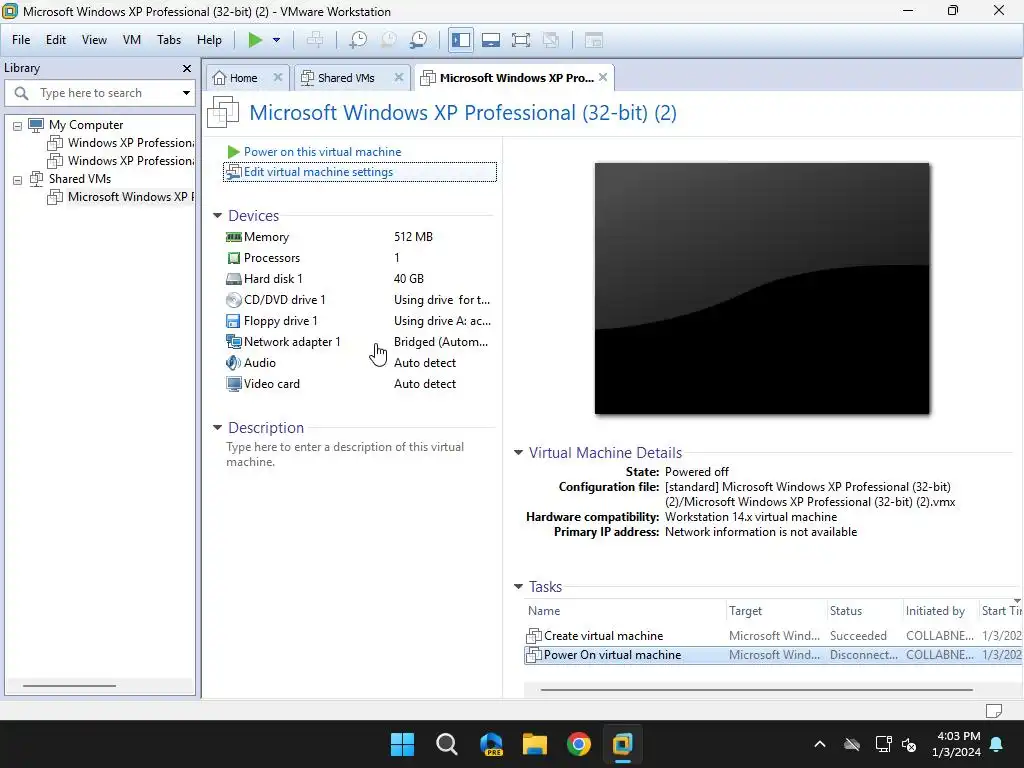Screen dimensions: 1024x768
Task: Select Shared VMs in the library tree
Action: click(80, 178)
